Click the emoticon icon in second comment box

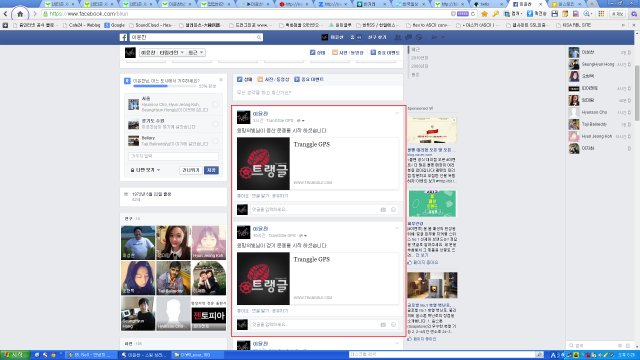(x=393, y=324)
